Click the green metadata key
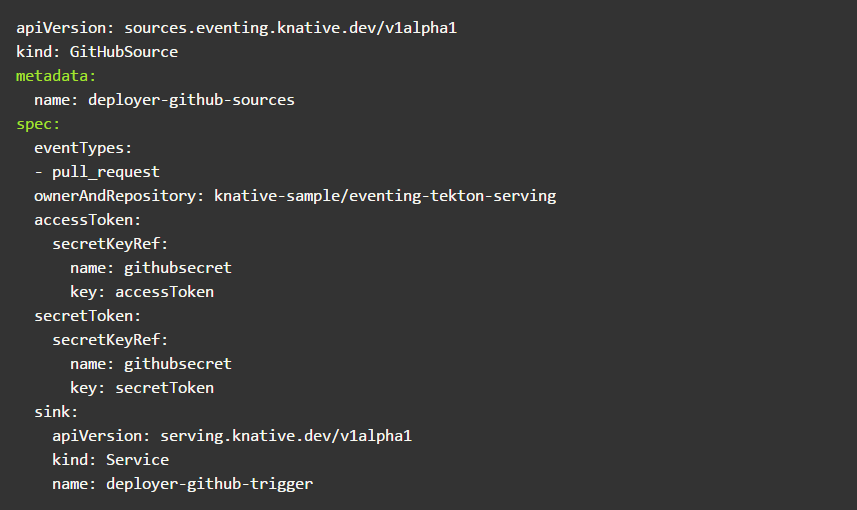The width and height of the screenshot is (857, 510). tap(55, 76)
